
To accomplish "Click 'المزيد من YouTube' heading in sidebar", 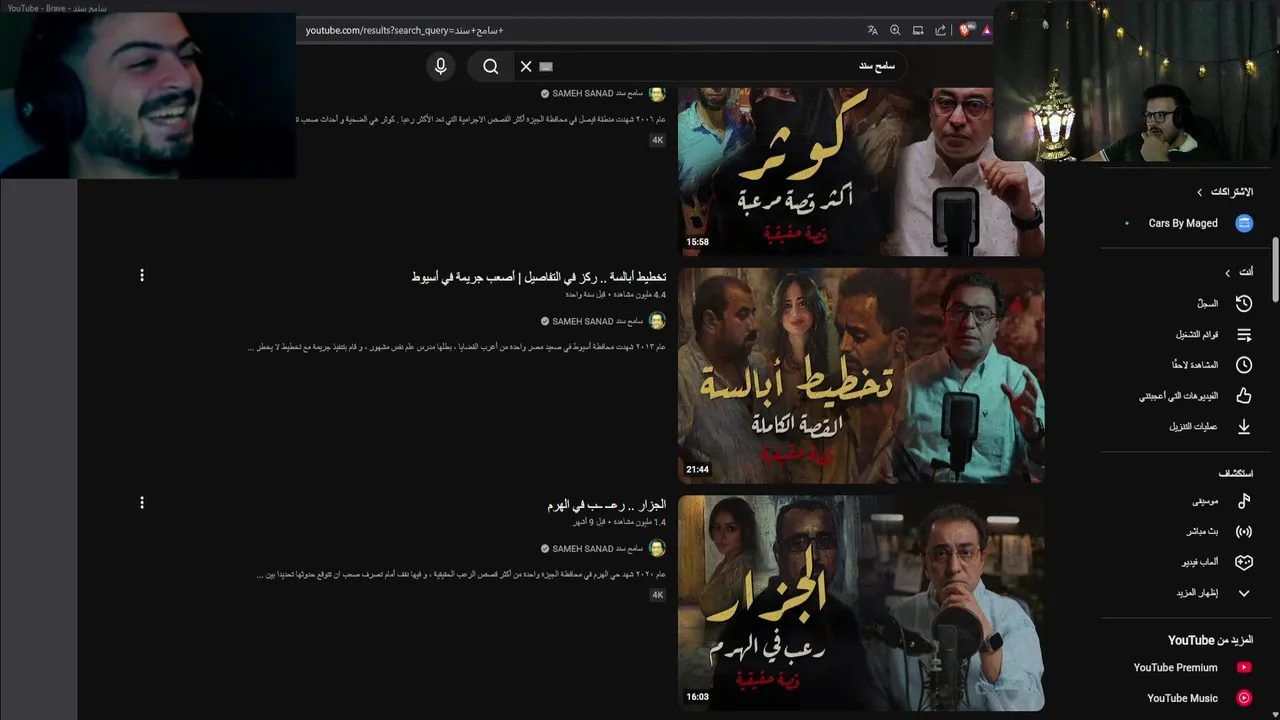I will point(1210,640).
